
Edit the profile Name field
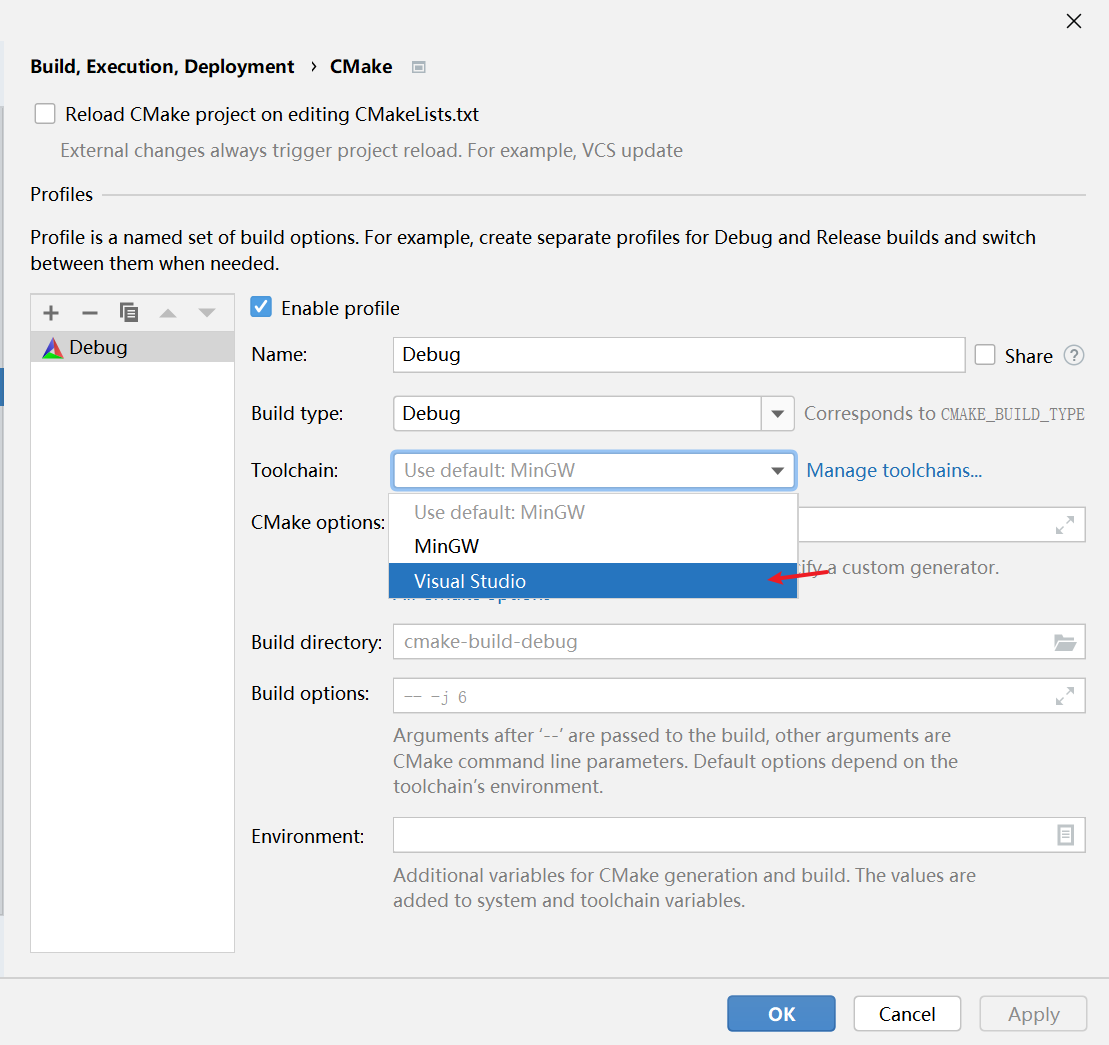click(x=679, y=355)
